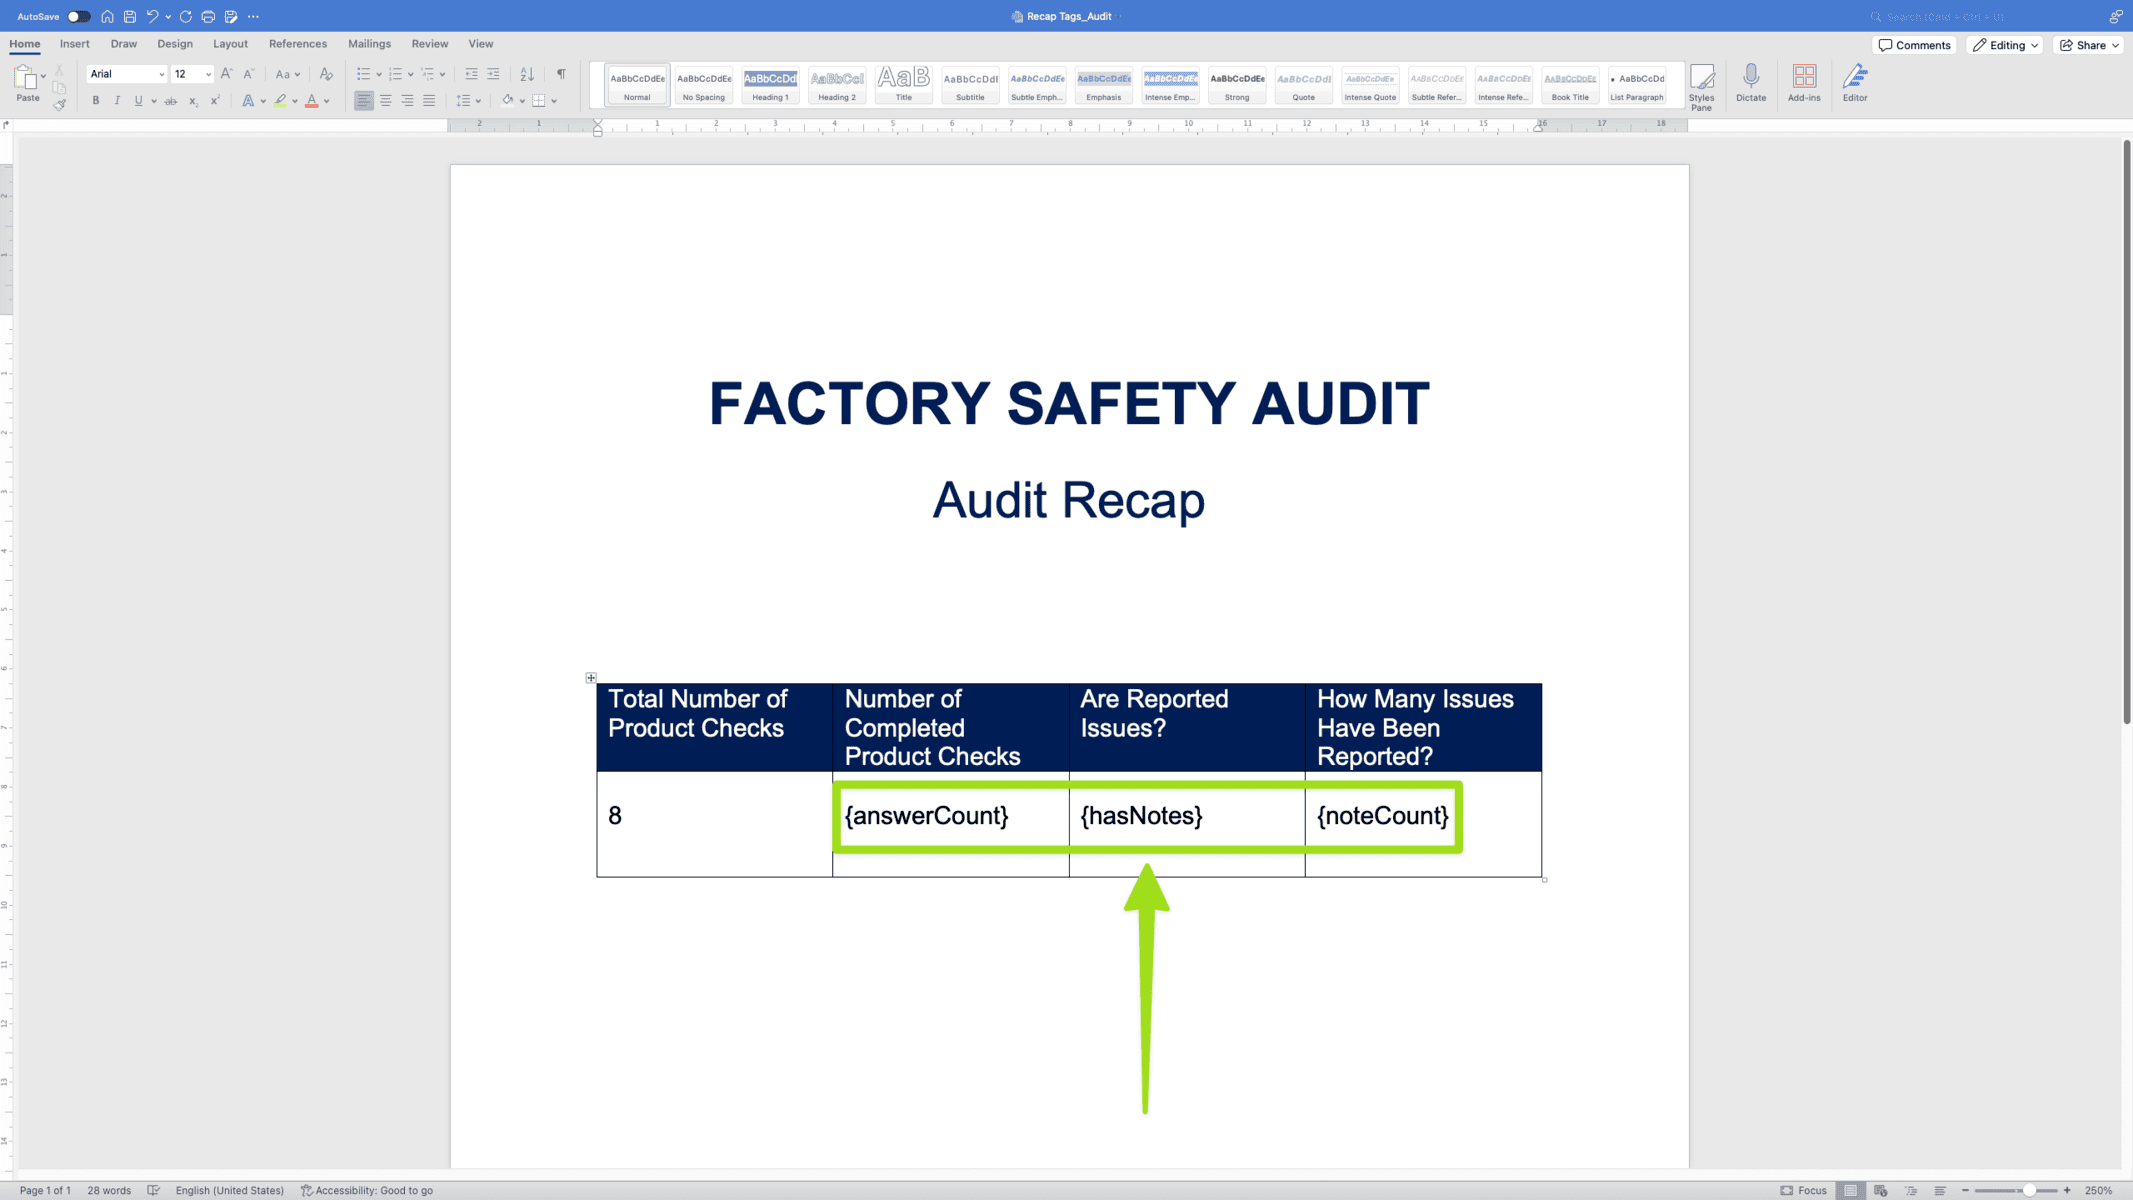Viewport: 2133px width, 1200px height.
Task: Toggle the show paragraph marks button
Action: (561, 74)
